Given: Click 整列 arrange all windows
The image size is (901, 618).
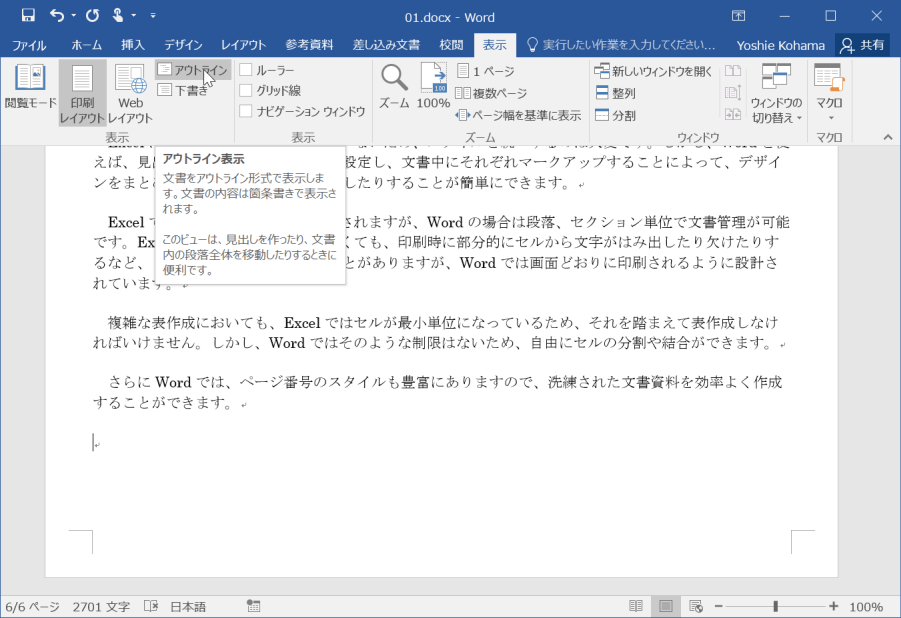Looking at the screenshot, I should pos(615,93).
